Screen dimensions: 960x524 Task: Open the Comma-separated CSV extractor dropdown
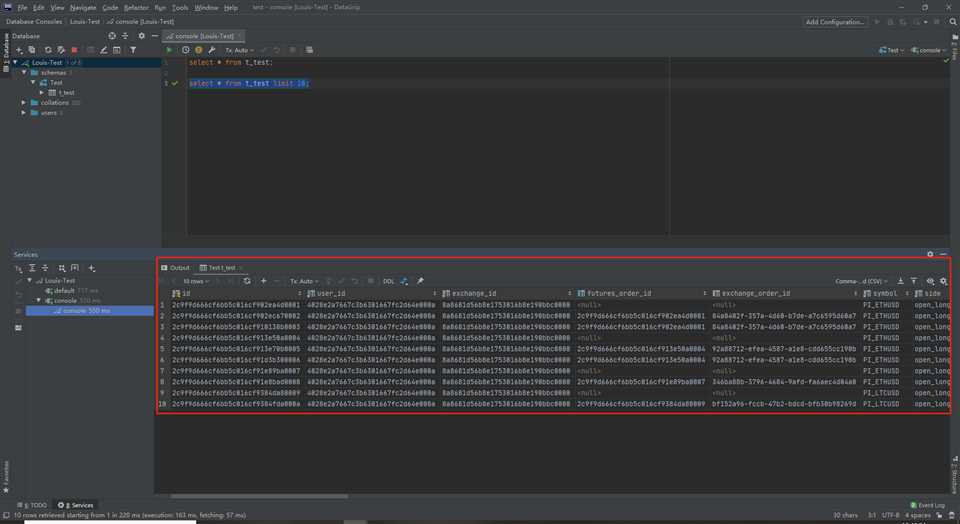coord(861,281)
